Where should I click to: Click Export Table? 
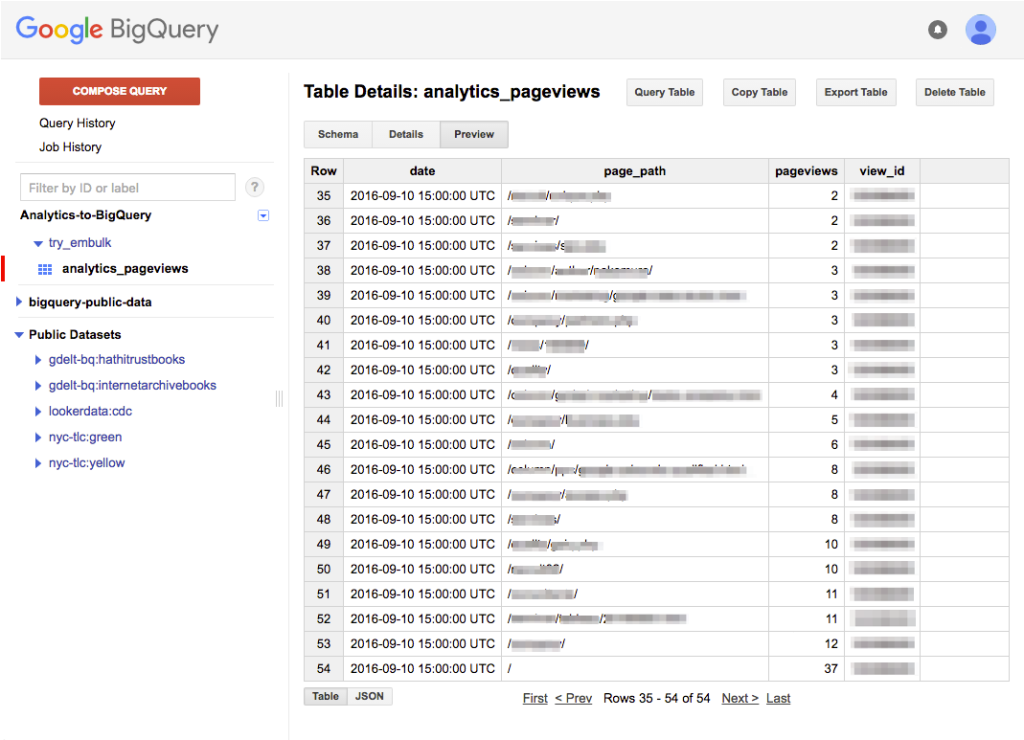pyautogui.click(x=855, y=91)
